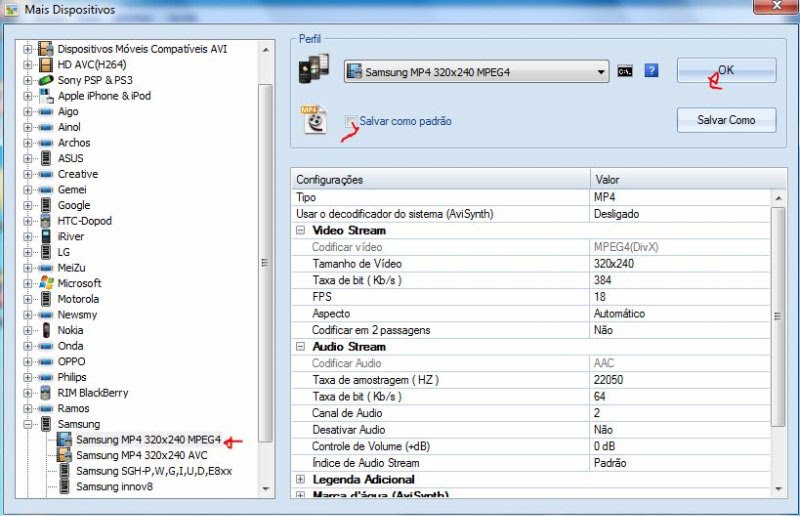Click the command line console icon
The width and height of the screenshot is (800, 516).
[625, 71]
